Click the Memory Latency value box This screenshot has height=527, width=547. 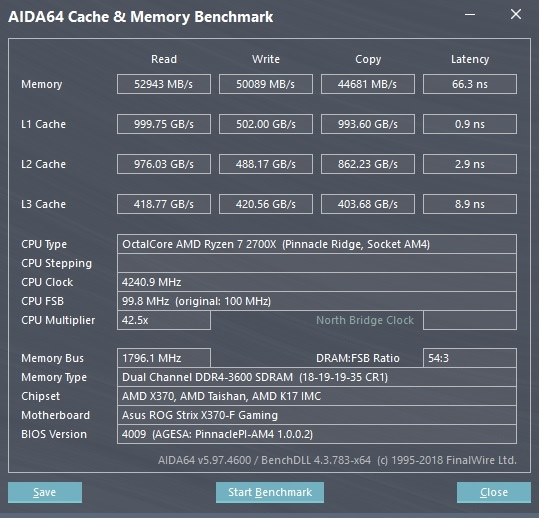[x=470, y=84]
